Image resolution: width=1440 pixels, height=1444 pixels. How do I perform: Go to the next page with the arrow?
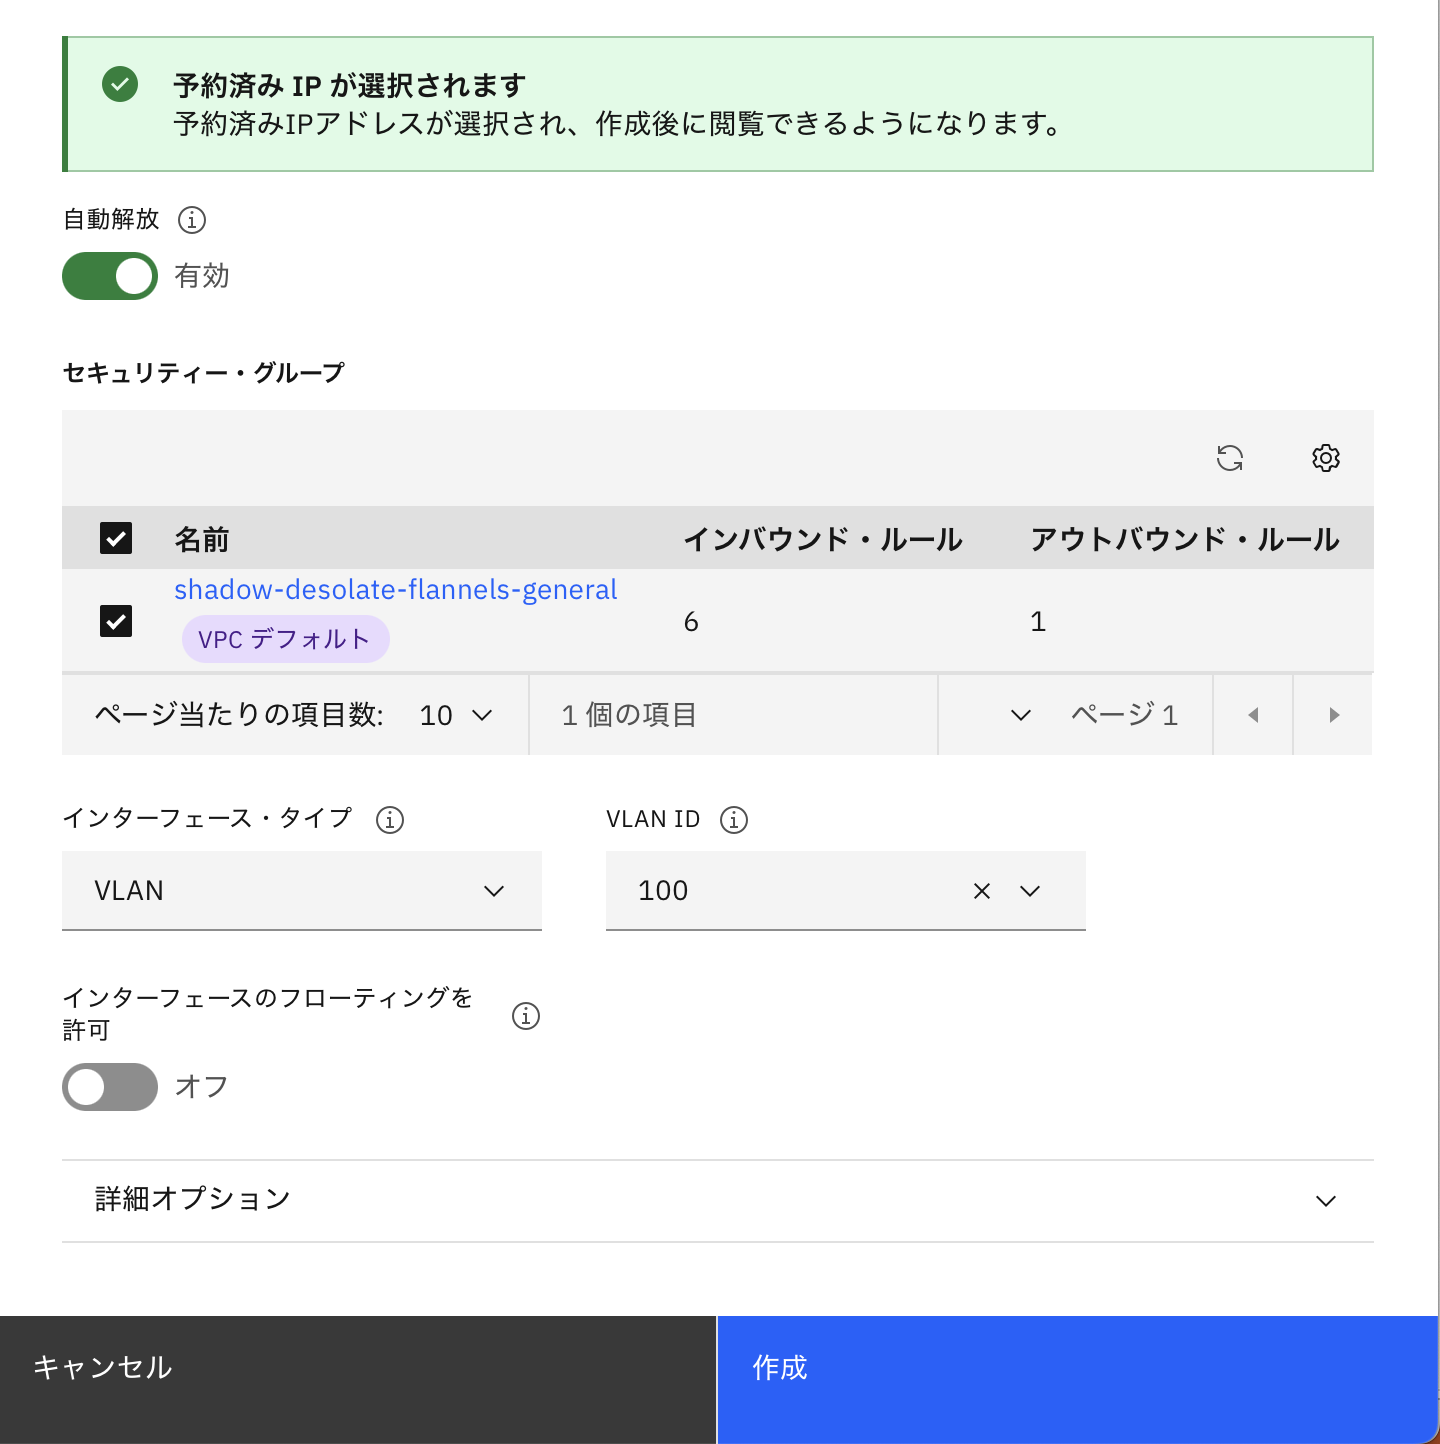1332,714
